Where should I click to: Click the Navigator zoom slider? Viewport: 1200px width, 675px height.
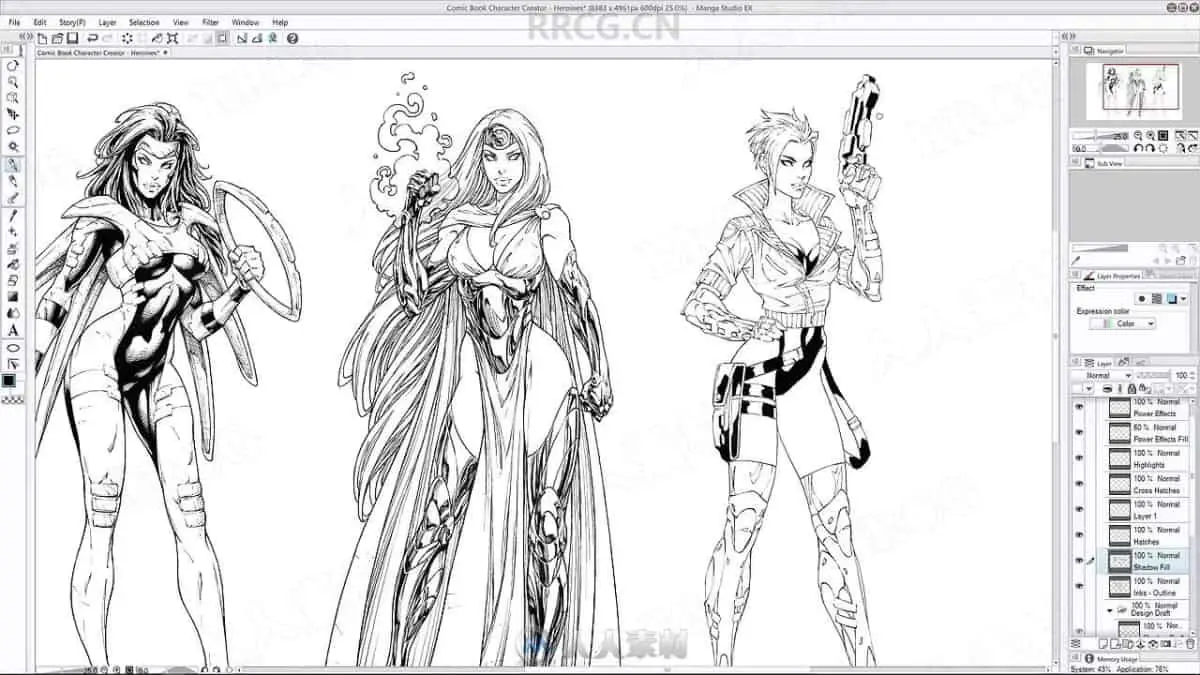(x=1100, y=136)
